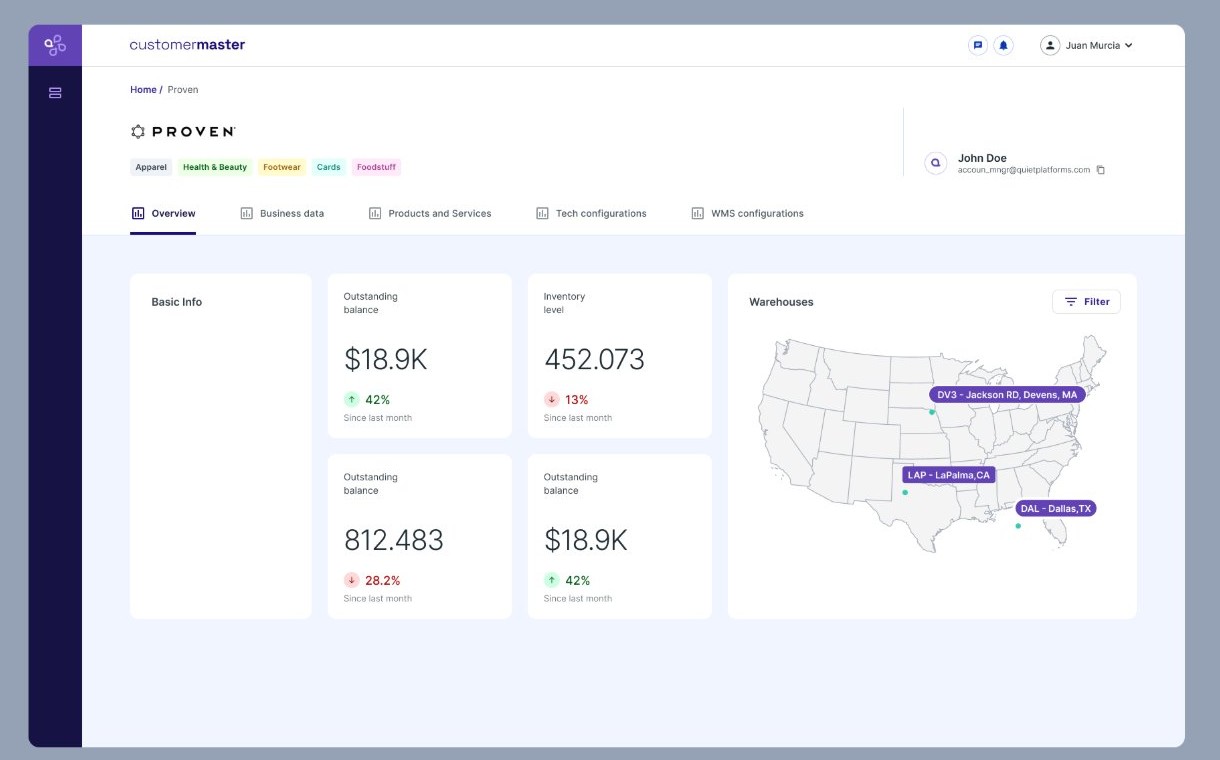
Task: Select the LAP - LaPalma,CA map label
Action: 949,475
